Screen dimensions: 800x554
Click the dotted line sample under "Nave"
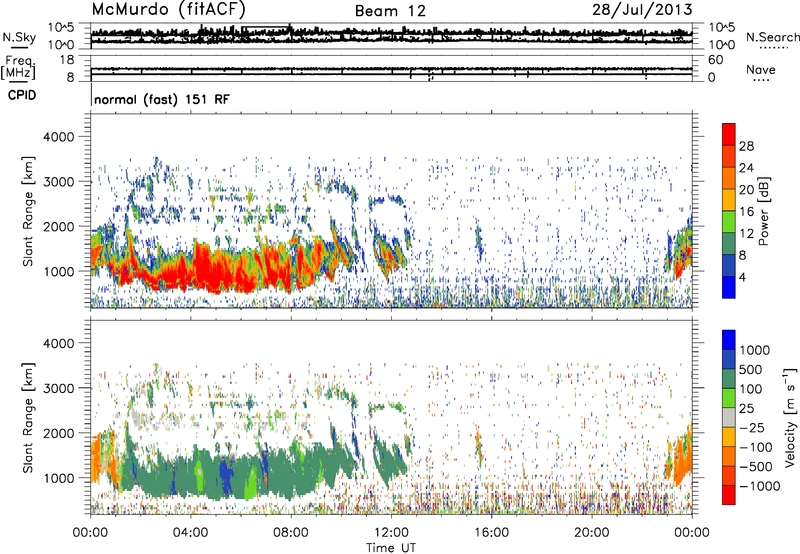click(761, 81)
